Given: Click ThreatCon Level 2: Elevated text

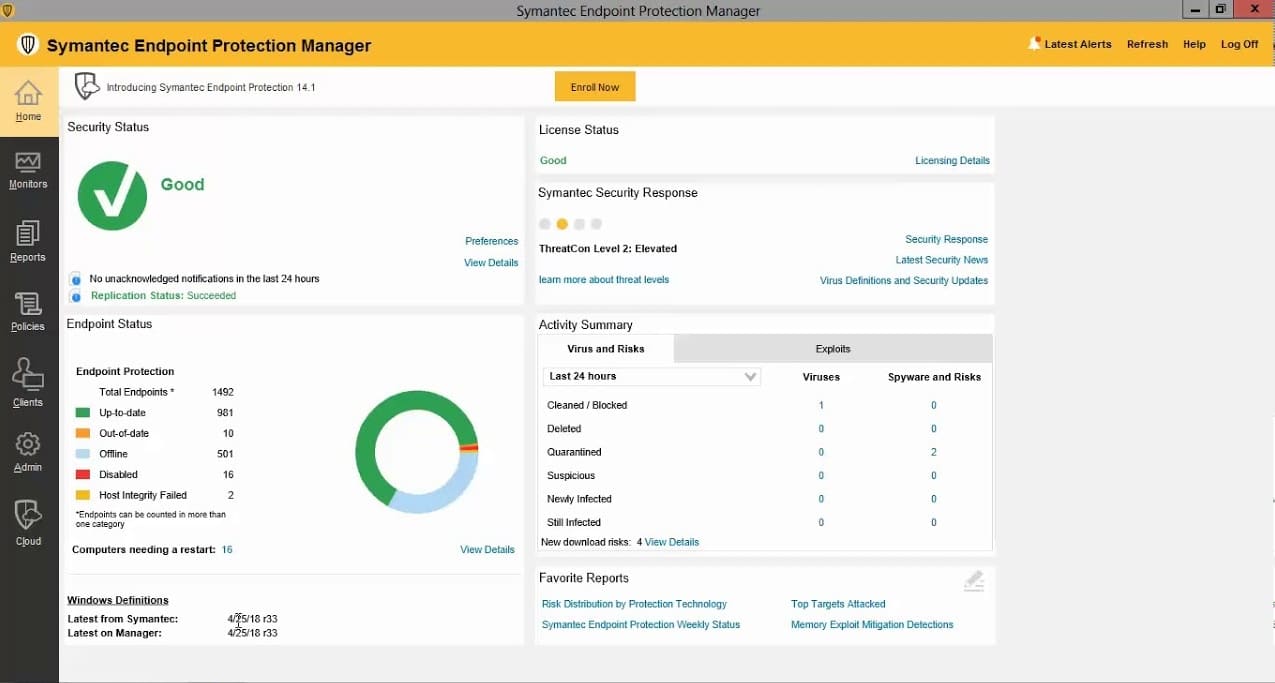Looking at the screenshot, I should coord(608,249).
